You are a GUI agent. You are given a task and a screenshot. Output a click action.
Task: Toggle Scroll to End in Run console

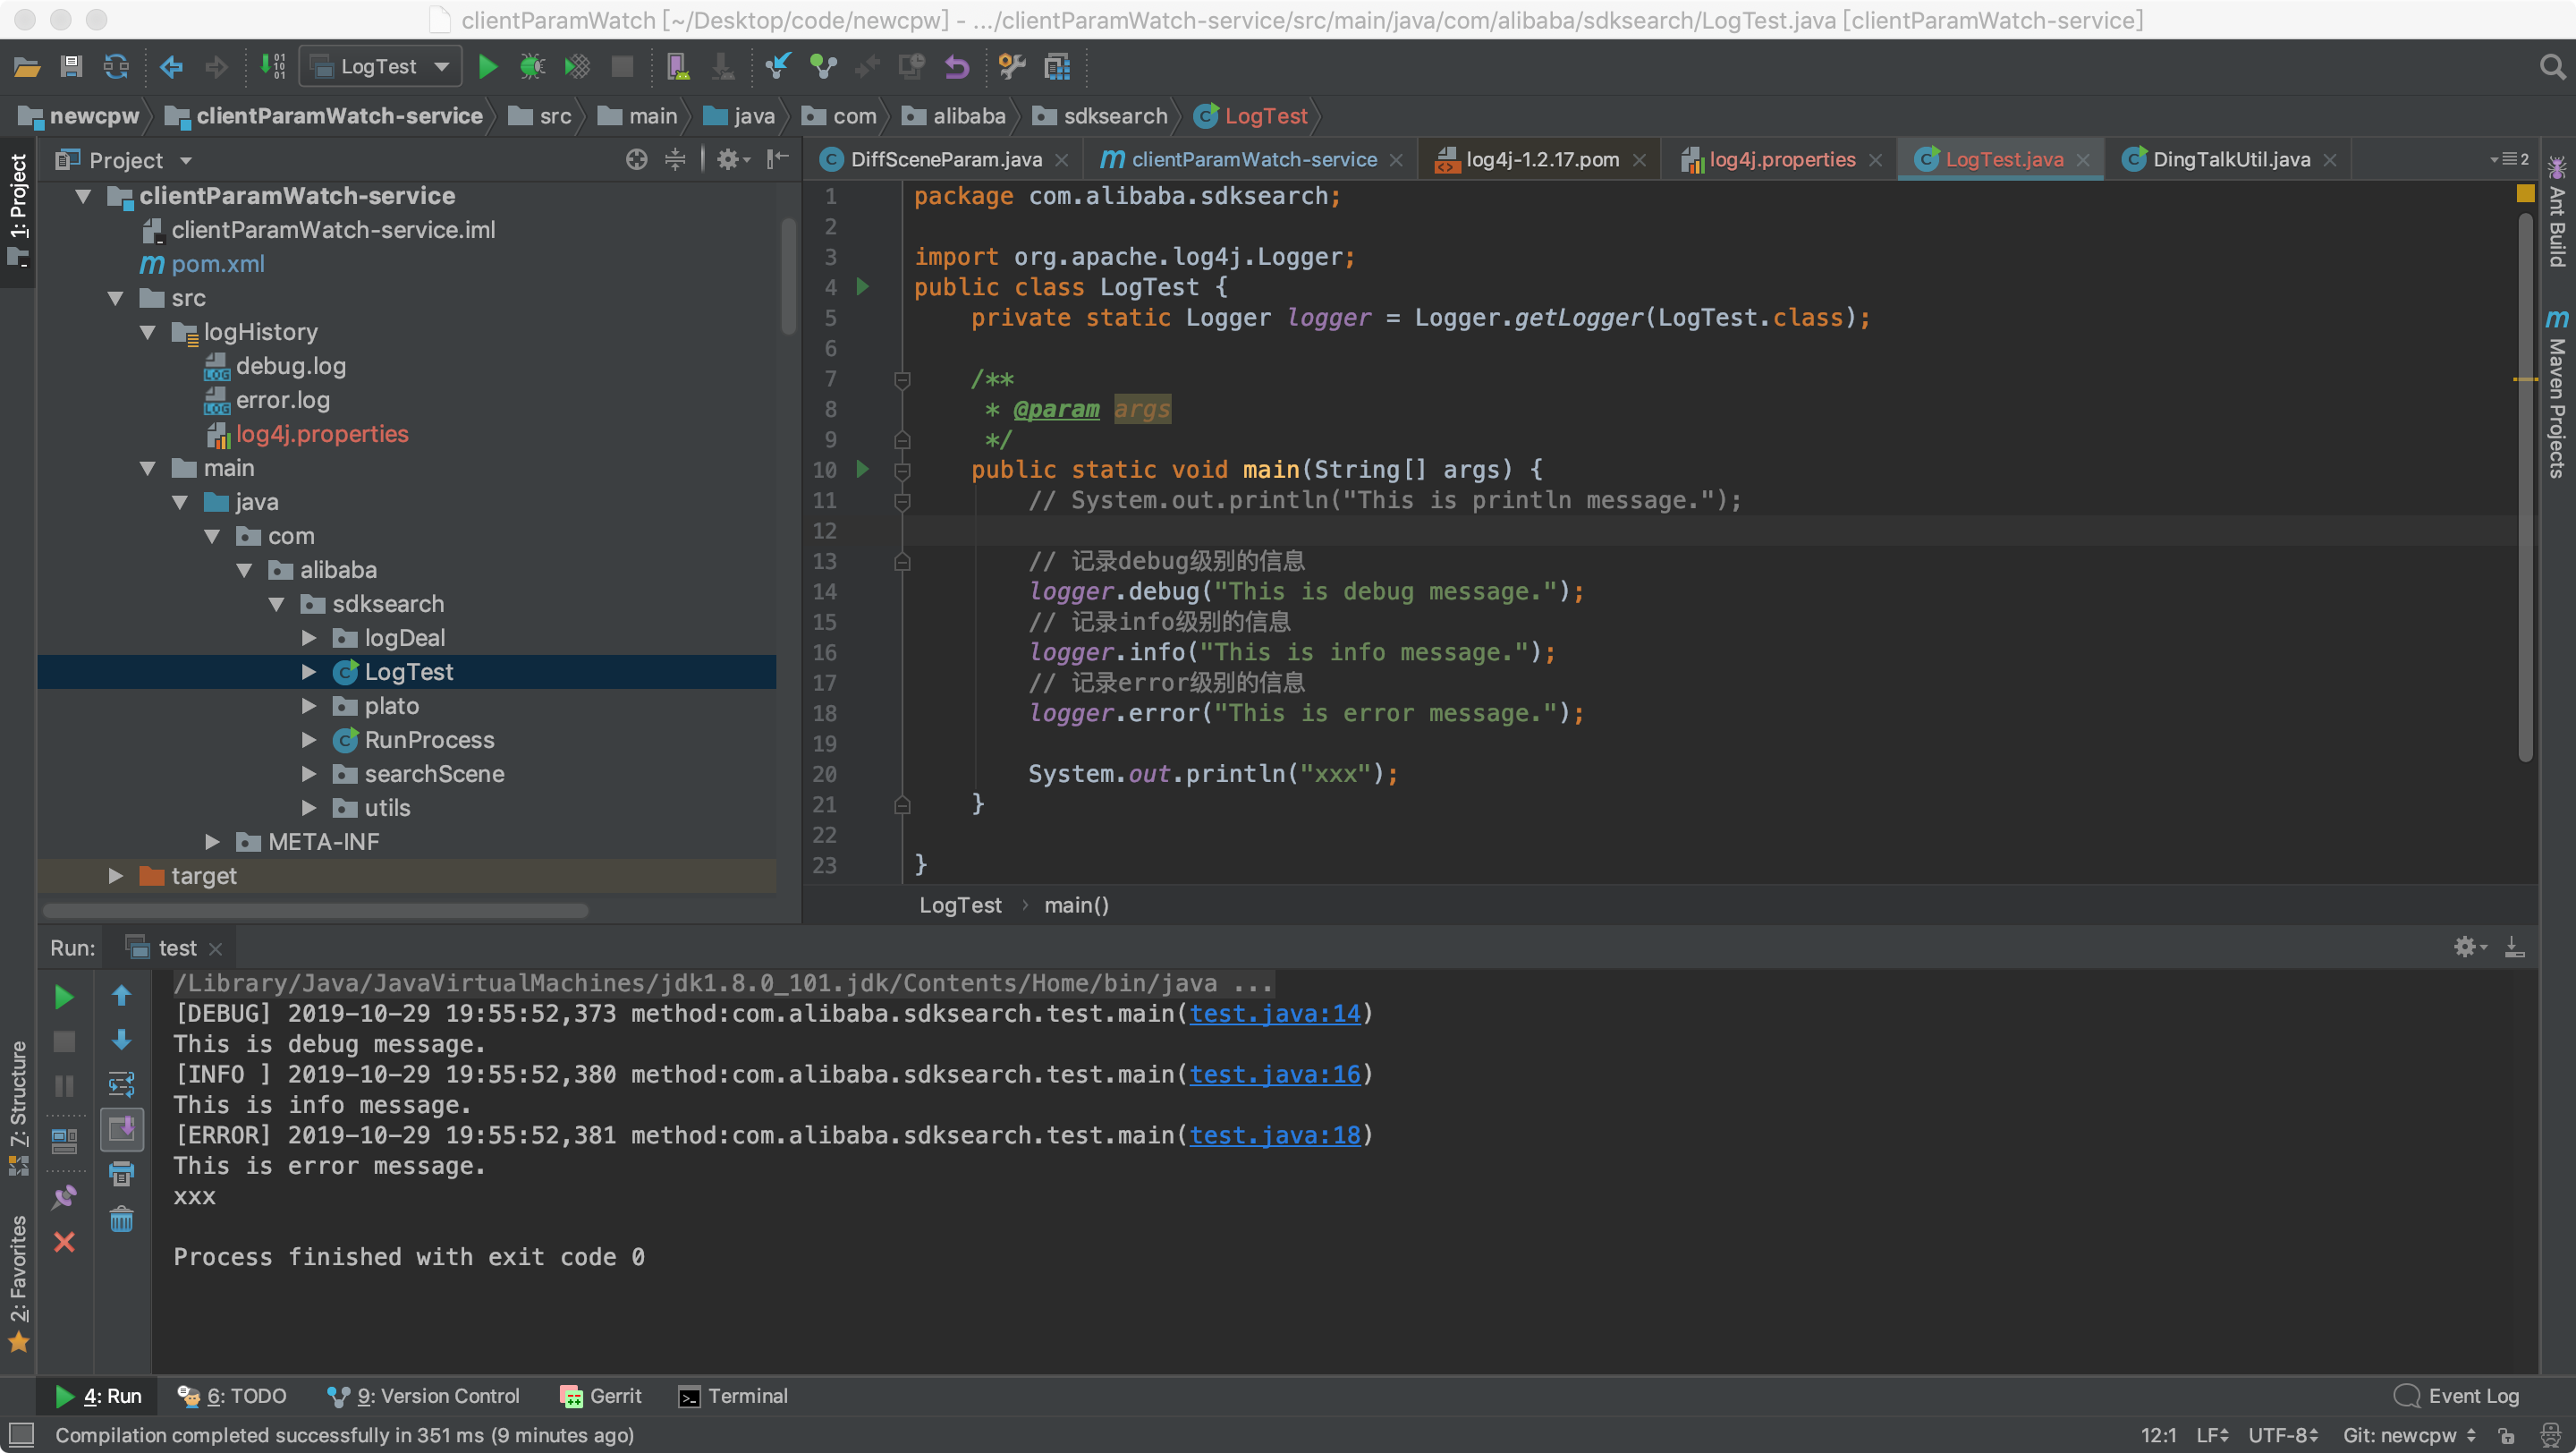pyautogui.click(x=121, y=1129)
